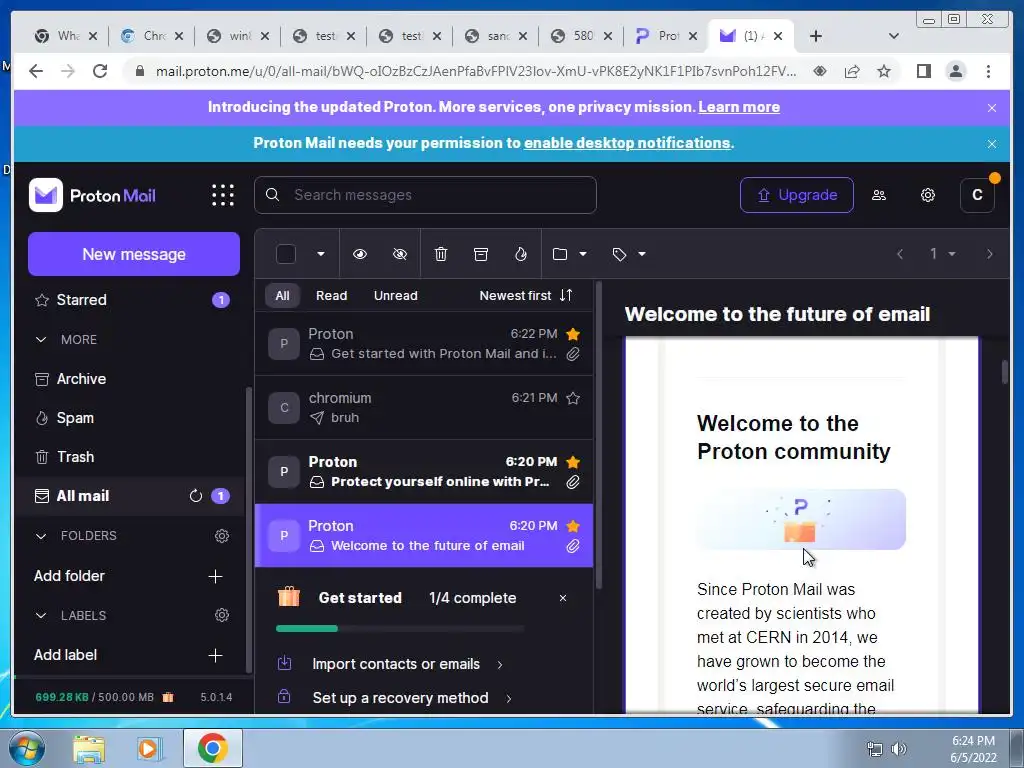This screenshot has height=768, width=1024.
Task: Click the Proton Mail logo
Action: point(92,195)
